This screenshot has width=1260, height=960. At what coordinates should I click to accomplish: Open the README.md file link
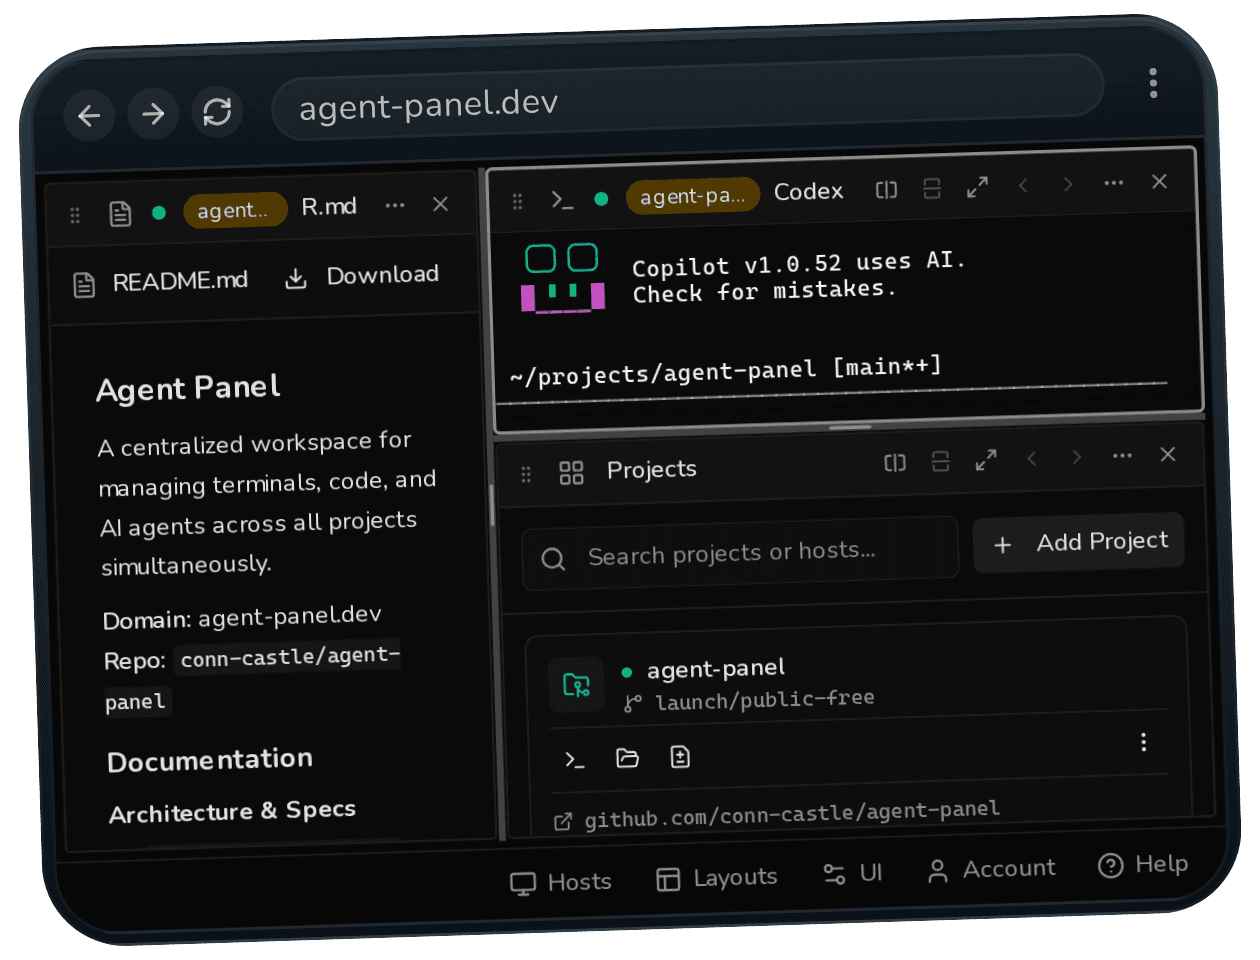tap(161, 282)
